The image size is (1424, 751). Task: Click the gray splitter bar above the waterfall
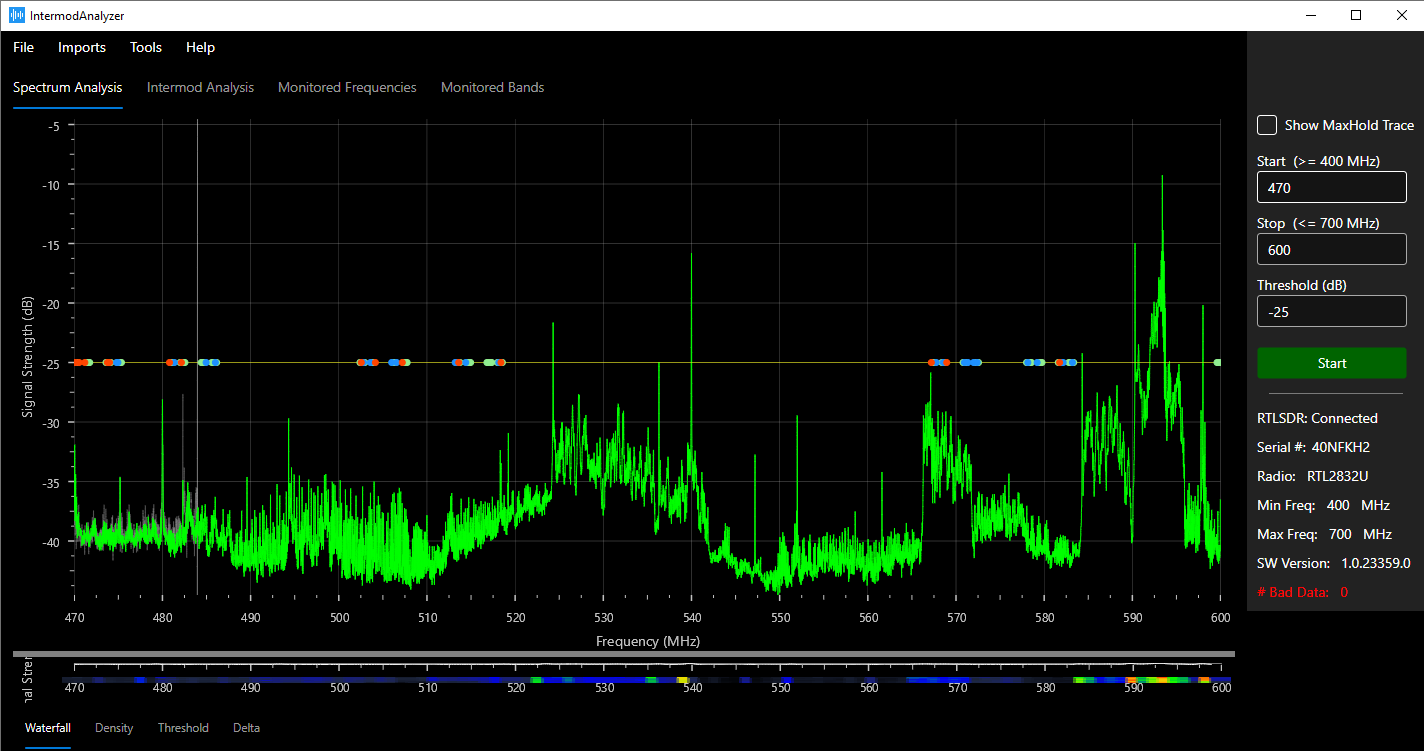tap(623, 654)
